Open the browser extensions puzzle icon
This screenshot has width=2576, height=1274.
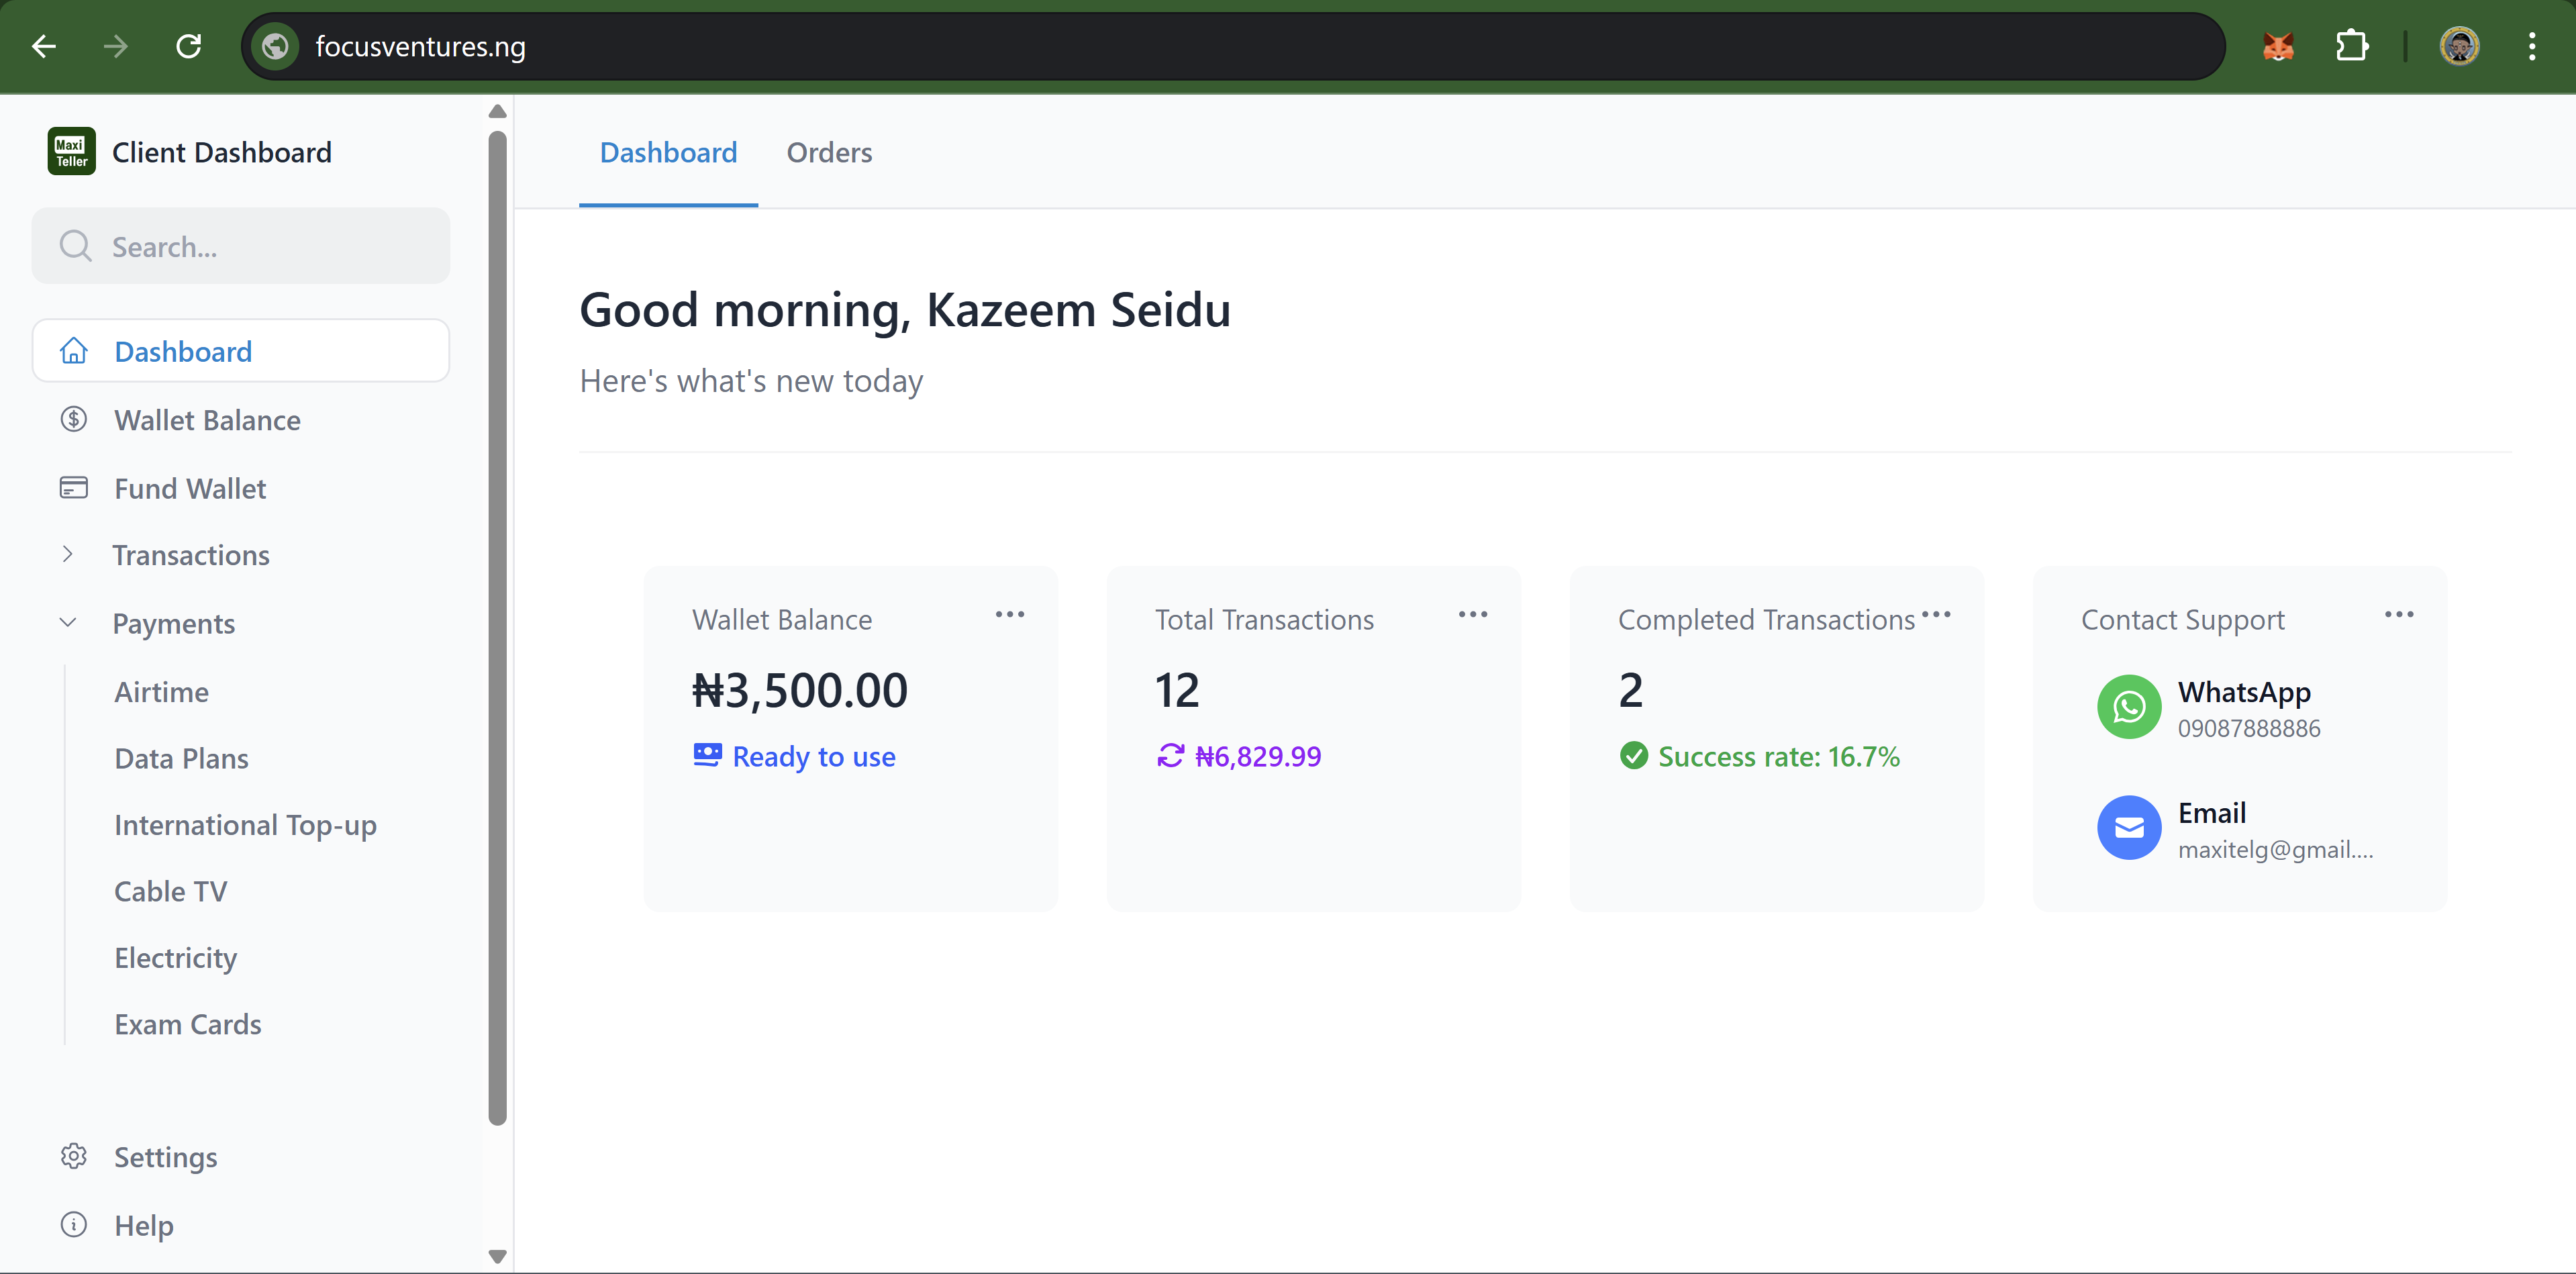pyautogui.click(x=2351, y=47)
